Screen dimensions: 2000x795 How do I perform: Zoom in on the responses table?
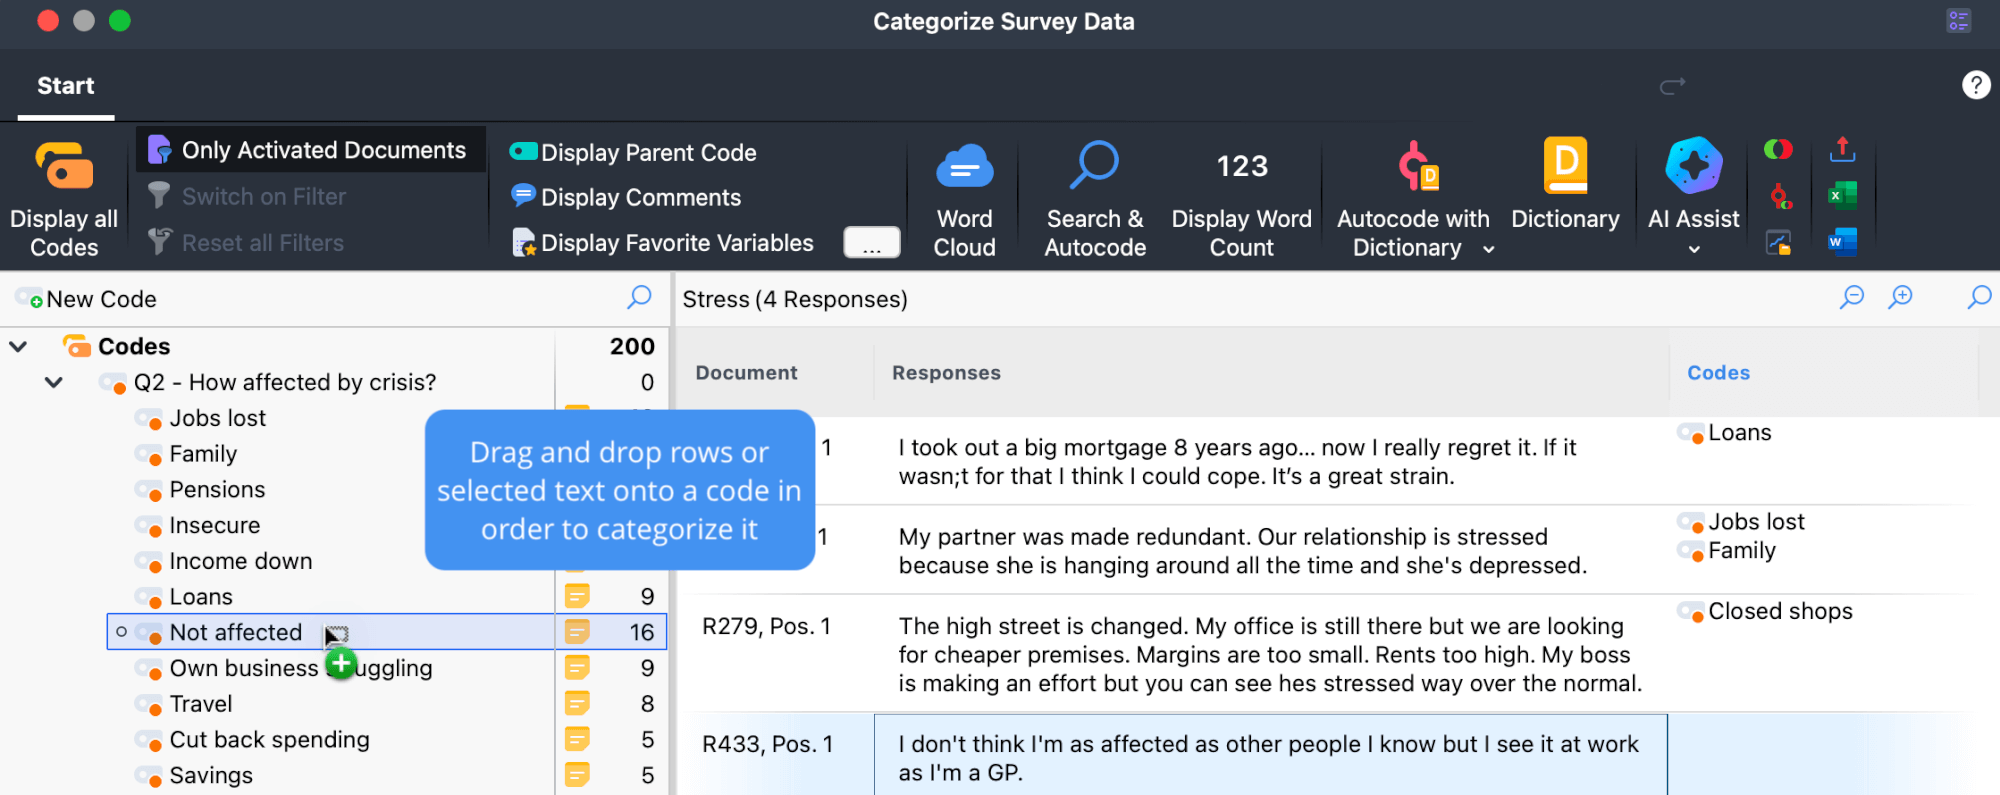(1901, 297)
